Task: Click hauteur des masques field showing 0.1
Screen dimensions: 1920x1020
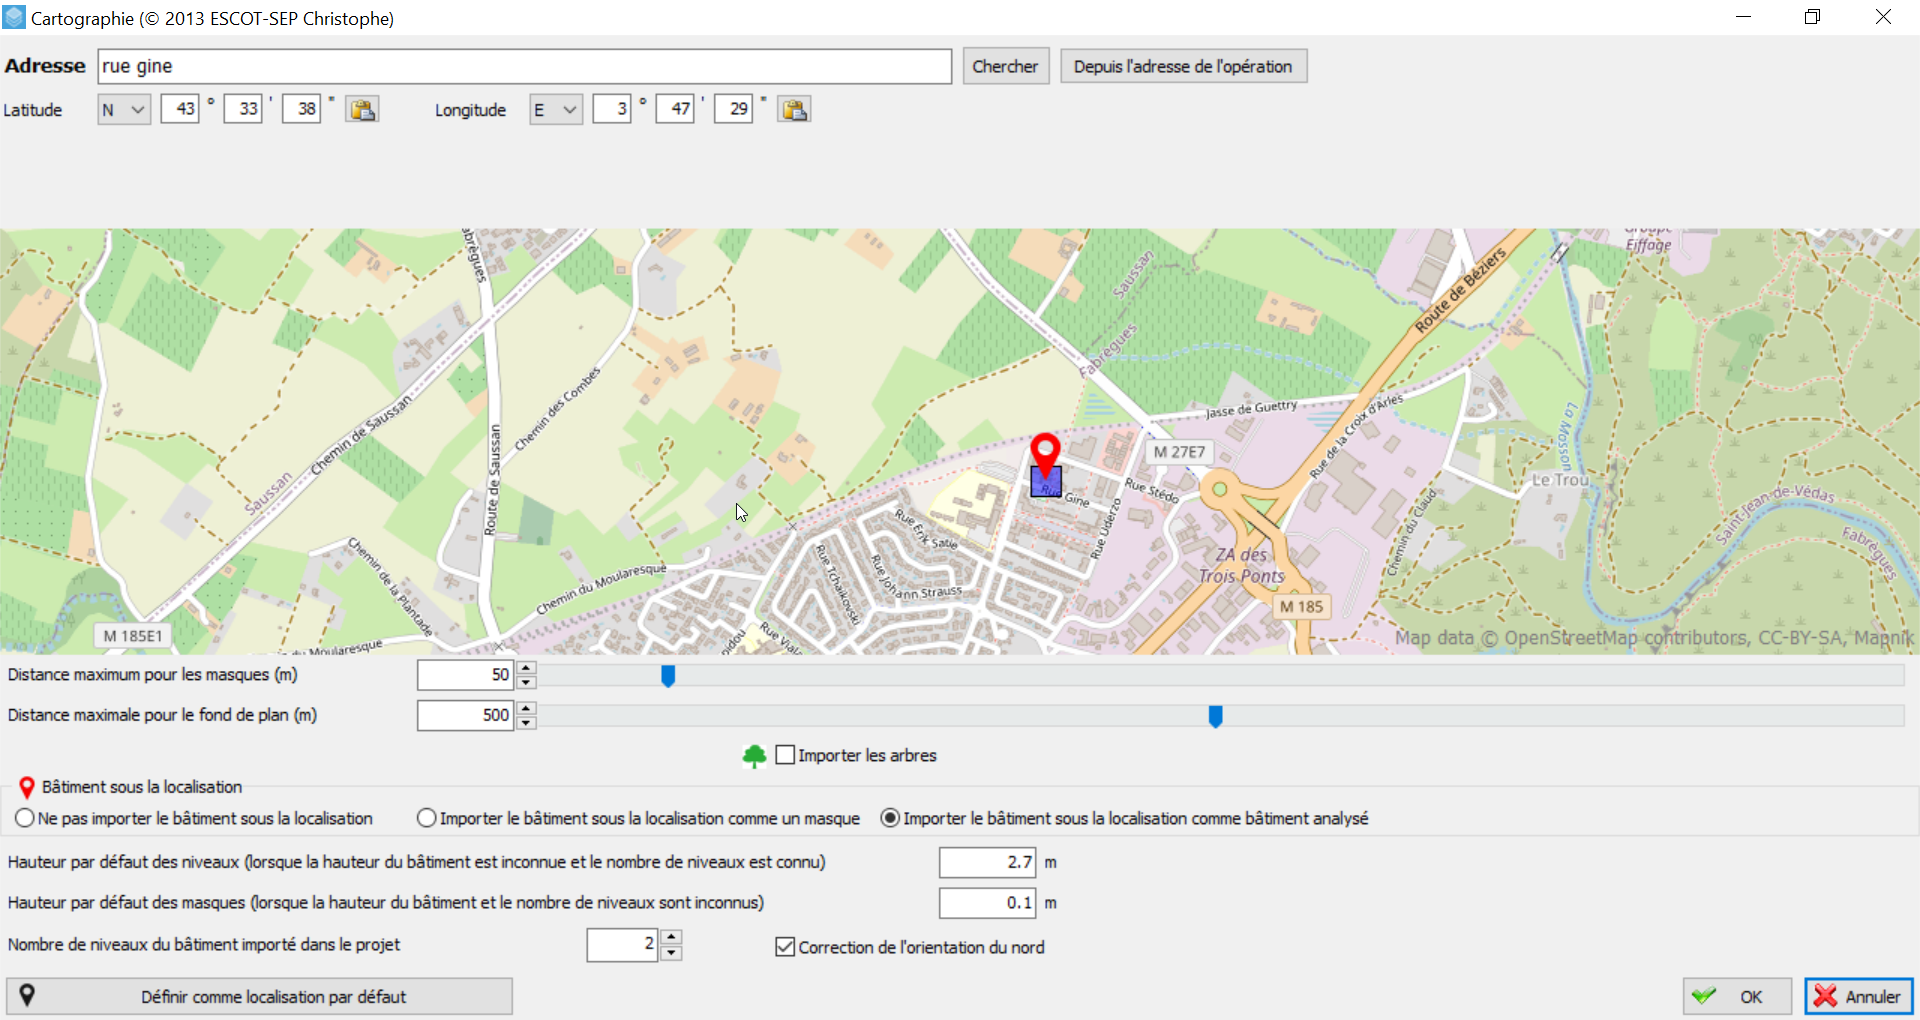Action: point(988,903)
